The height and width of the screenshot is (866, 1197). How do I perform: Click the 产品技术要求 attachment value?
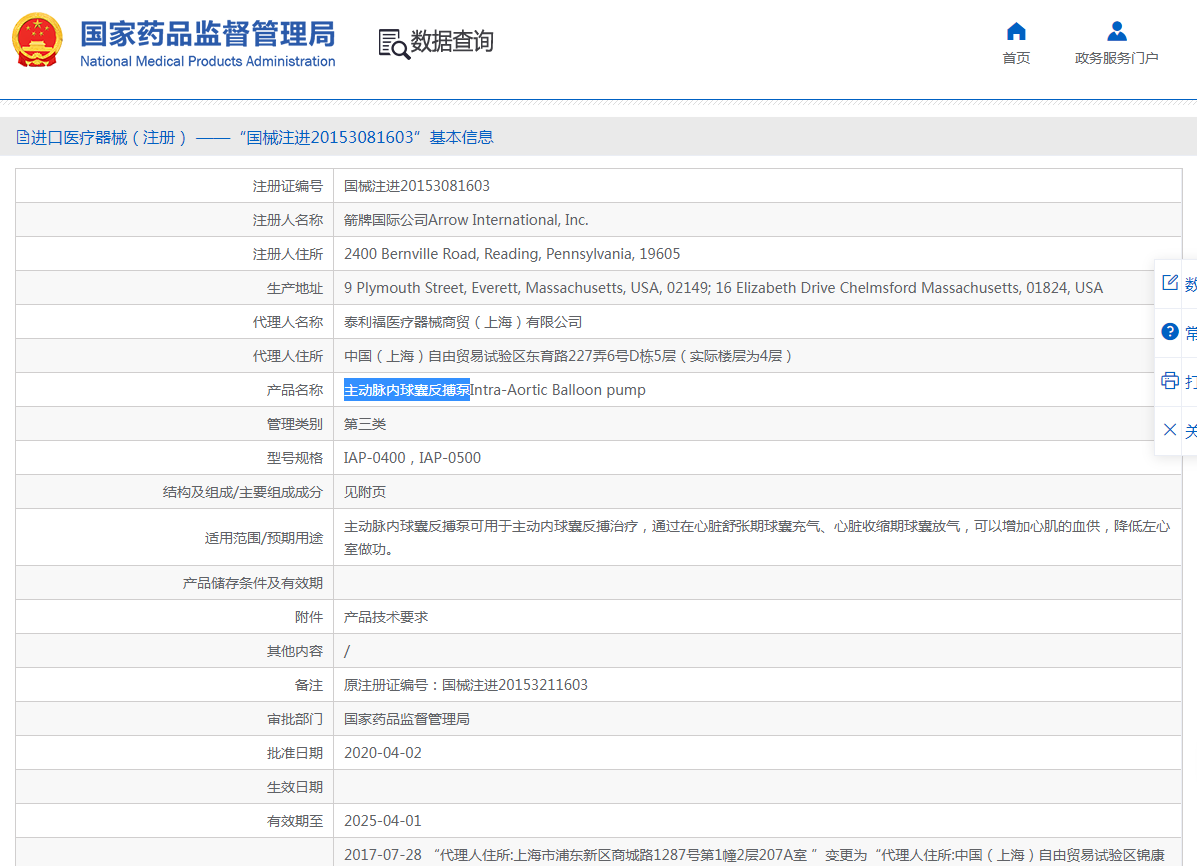(x=386, y=617)
